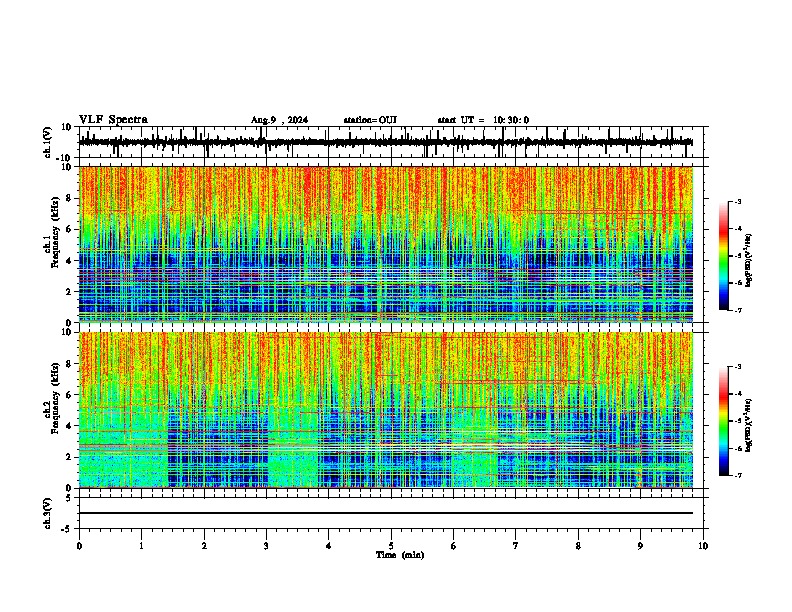Image resolution: width=792 pixels, height=612 pixels.
Task: Click the "3" minute tick on the time axis
Action: [x=266, y=546]
